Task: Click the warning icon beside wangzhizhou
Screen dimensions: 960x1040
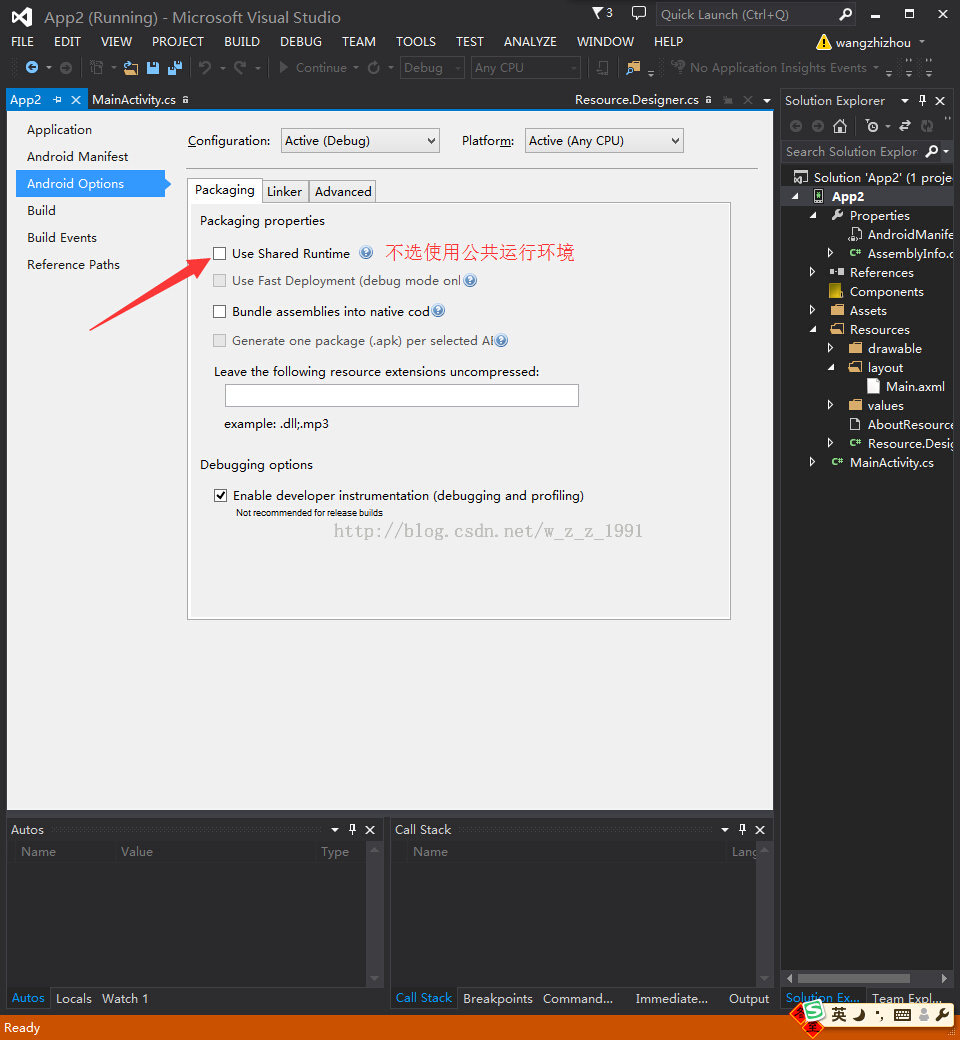Action: [823, 42]
